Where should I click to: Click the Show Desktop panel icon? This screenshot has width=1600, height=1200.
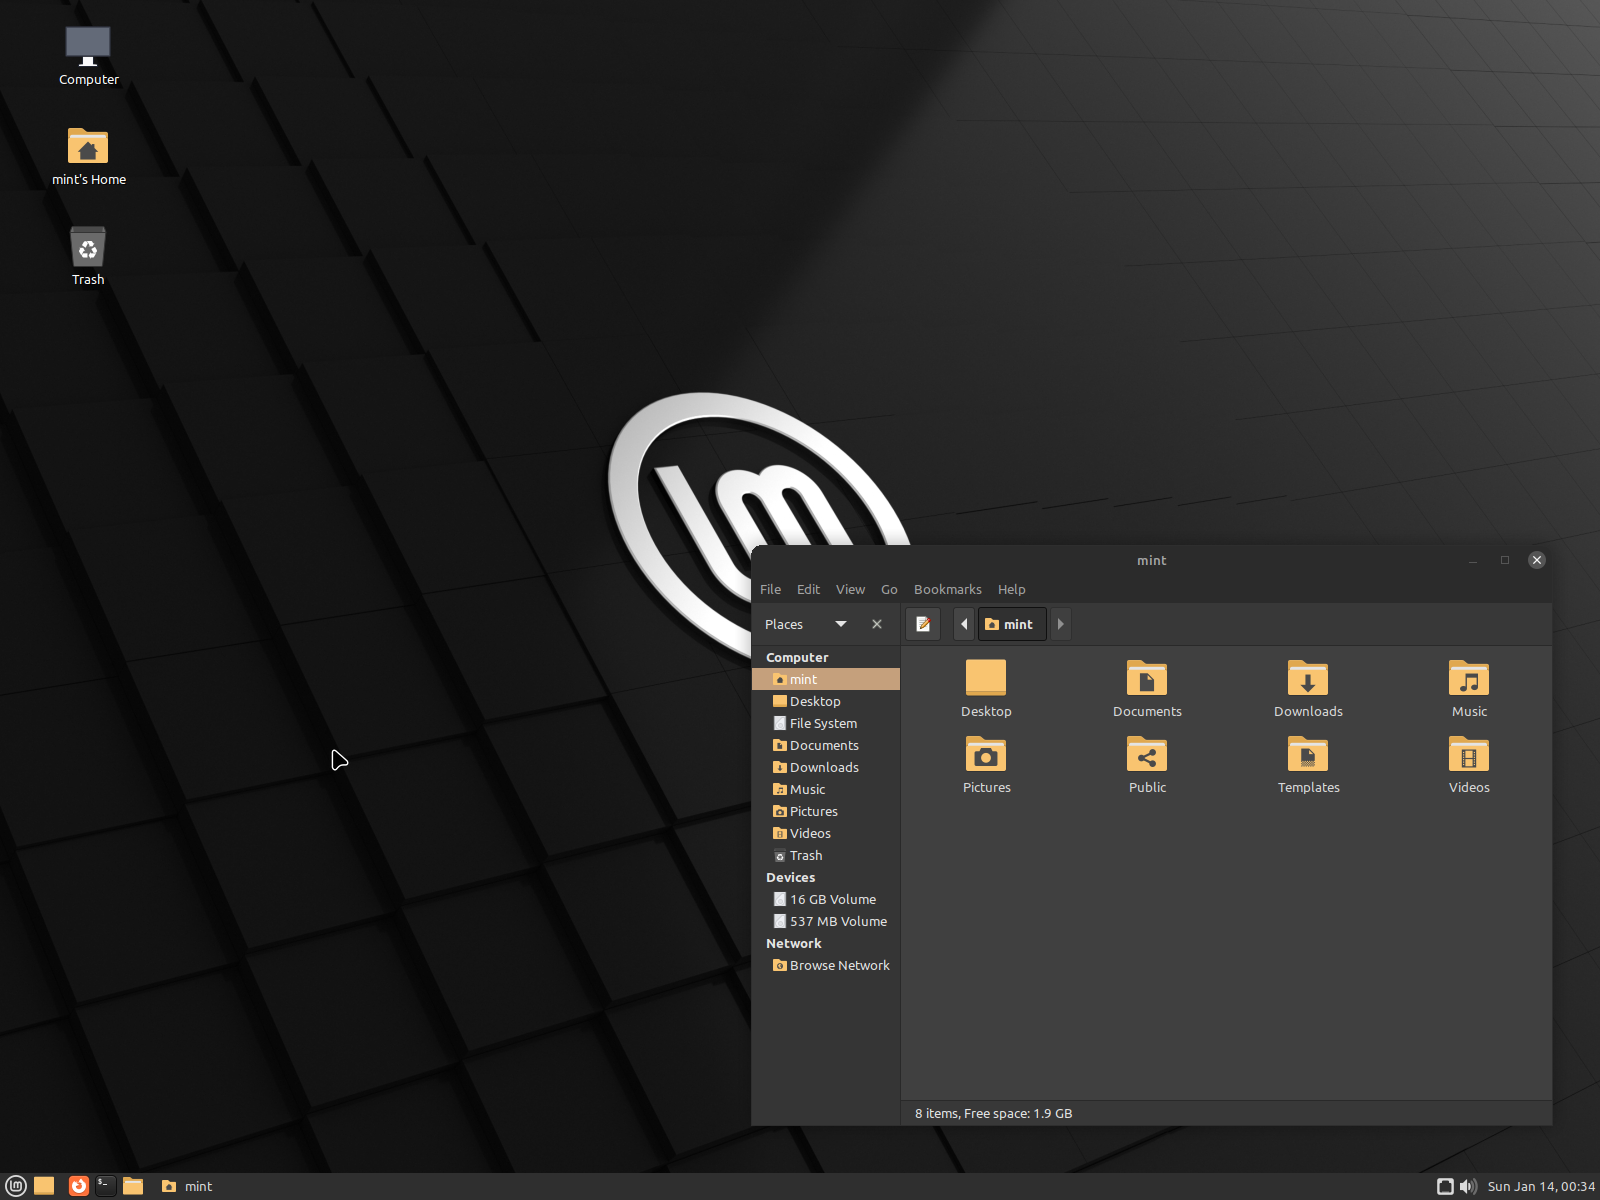pos(44,1186)
